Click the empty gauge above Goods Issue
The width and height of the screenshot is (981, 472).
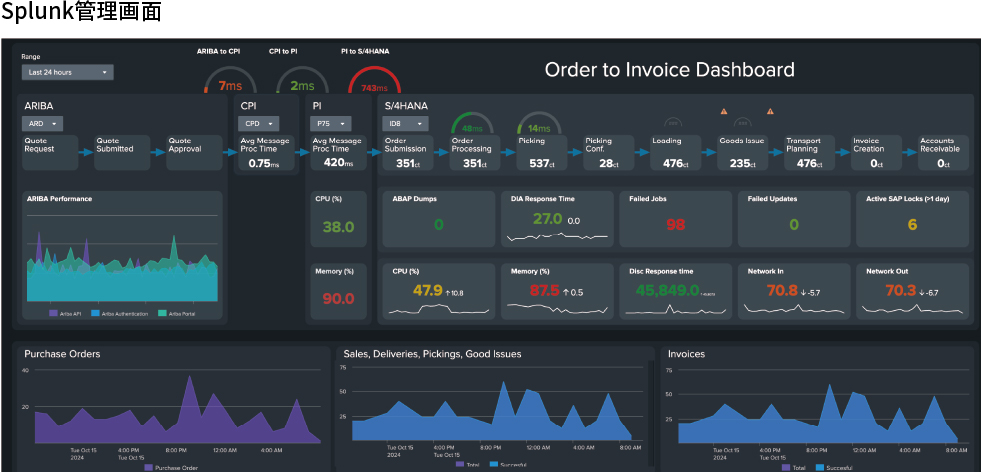pyautogui.click(x=743, y=123)
